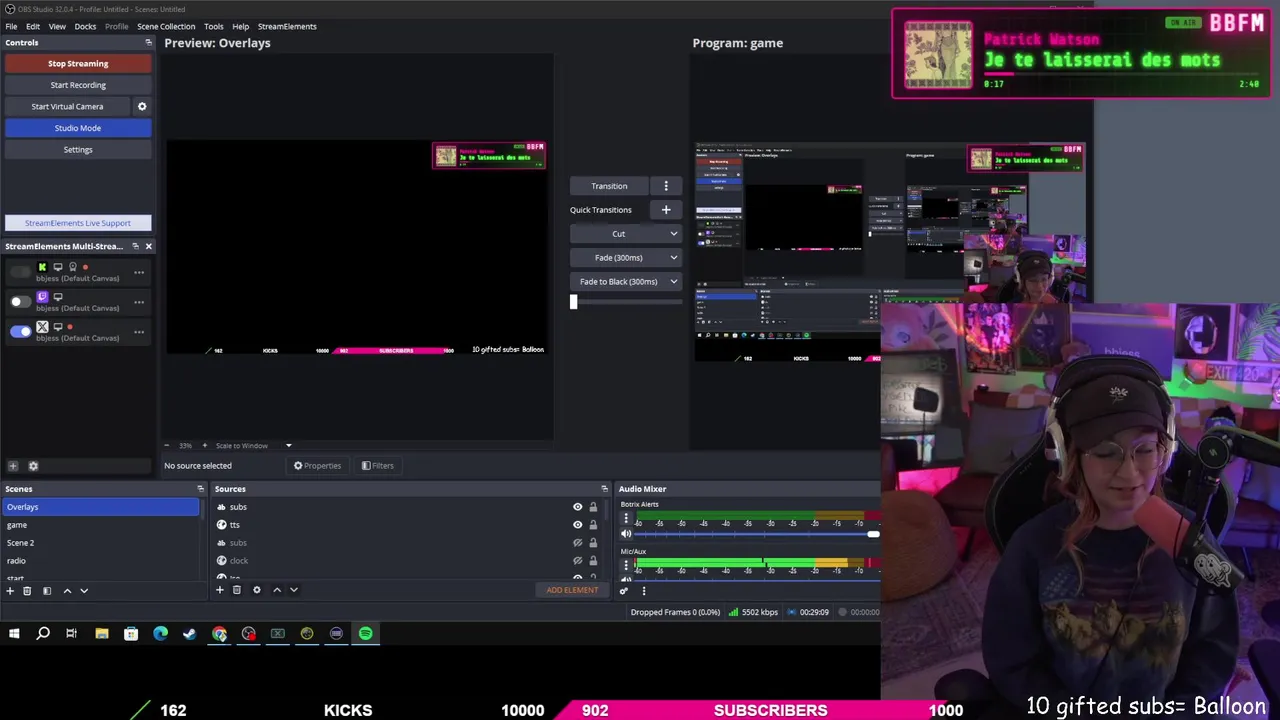Hide the first subs source
The image size is (1280, 720).
[577, 507]
